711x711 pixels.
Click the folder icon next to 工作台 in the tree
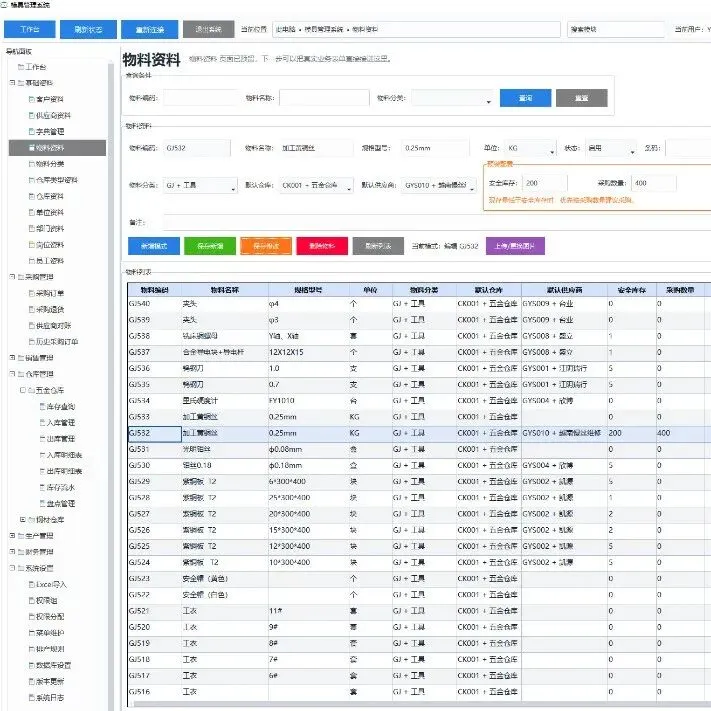(x=21, y=67)
